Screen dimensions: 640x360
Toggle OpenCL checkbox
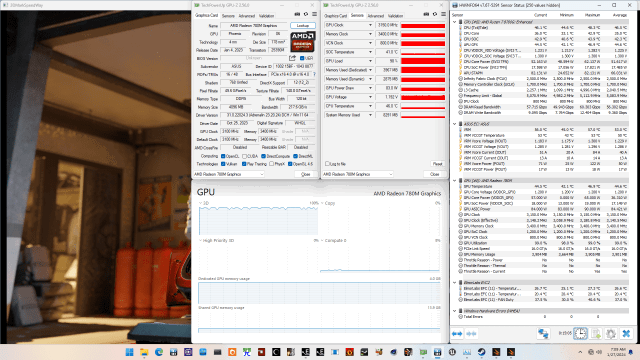[x=223, y=156]
